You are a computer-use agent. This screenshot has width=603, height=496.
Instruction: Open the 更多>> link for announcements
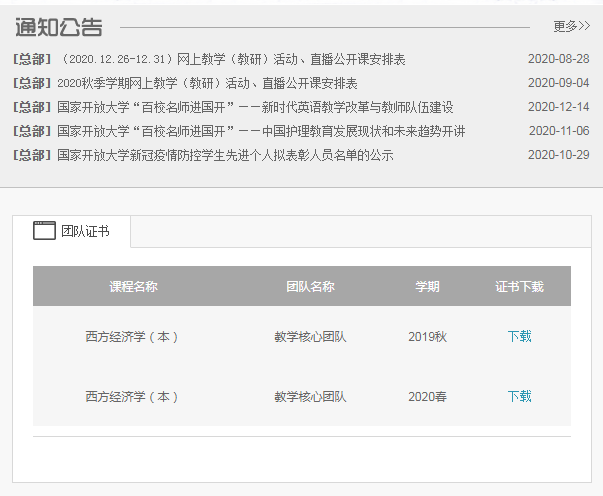coord(571,26)
